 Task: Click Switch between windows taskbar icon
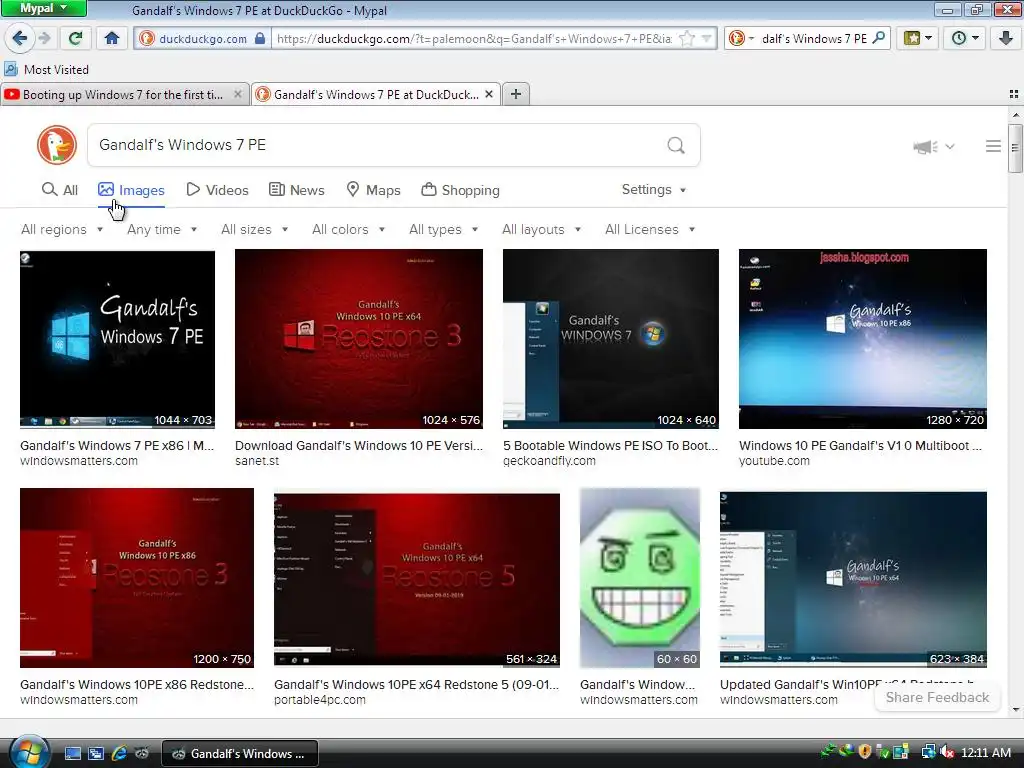96,753
